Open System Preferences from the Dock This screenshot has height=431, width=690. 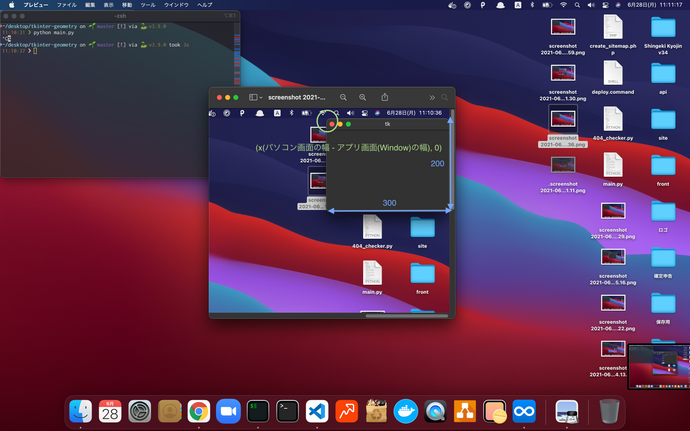[x=139, y=411]
